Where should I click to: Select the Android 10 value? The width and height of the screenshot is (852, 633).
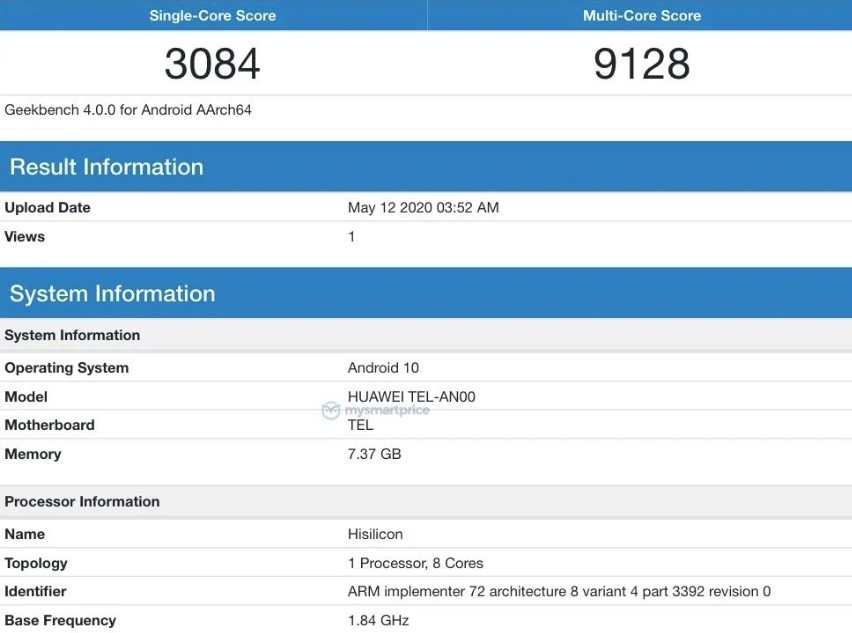383,368
